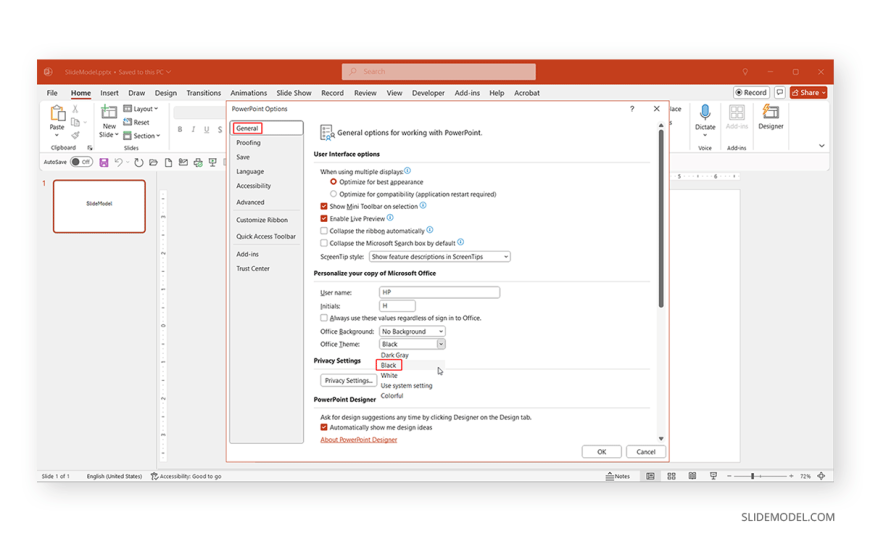Click the Print icon in quick toolbar
The height and width of the screenshot is (539, 870).
coord(198,163)
